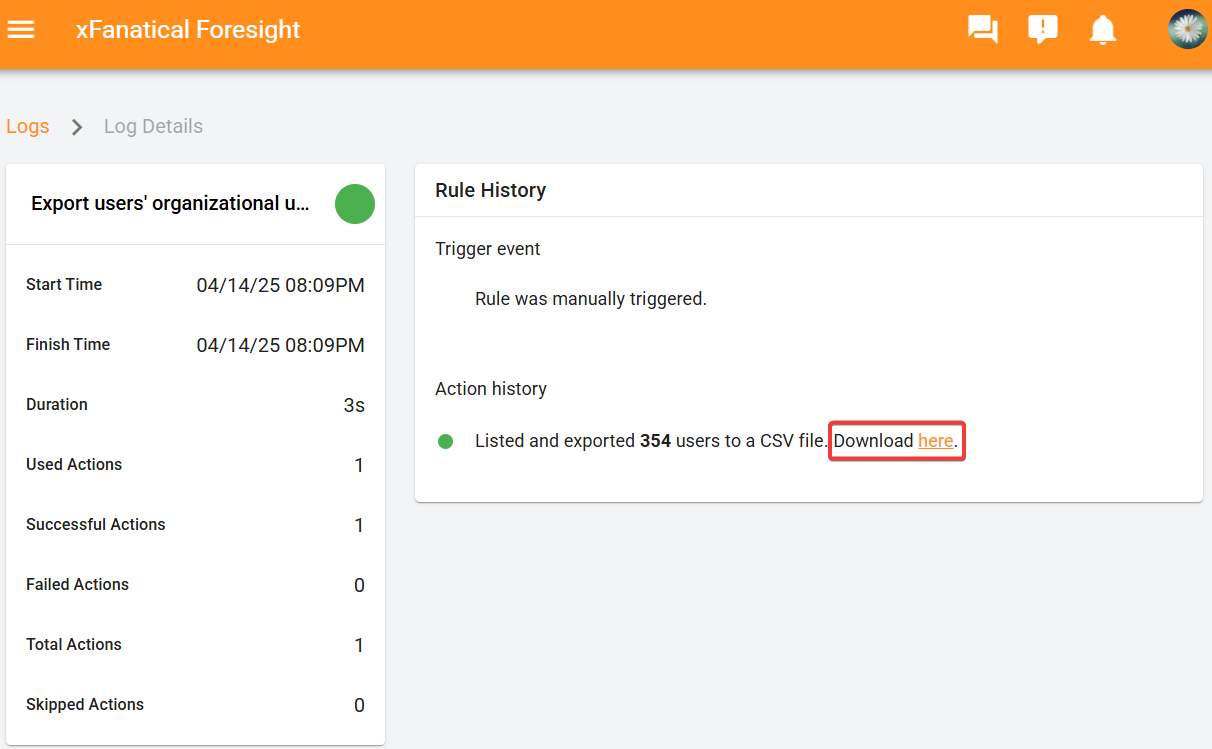Click the Successful Actions label
The height and width of the screenshot is (749, 1212).
pyautogui.click(x=96, y=525)
